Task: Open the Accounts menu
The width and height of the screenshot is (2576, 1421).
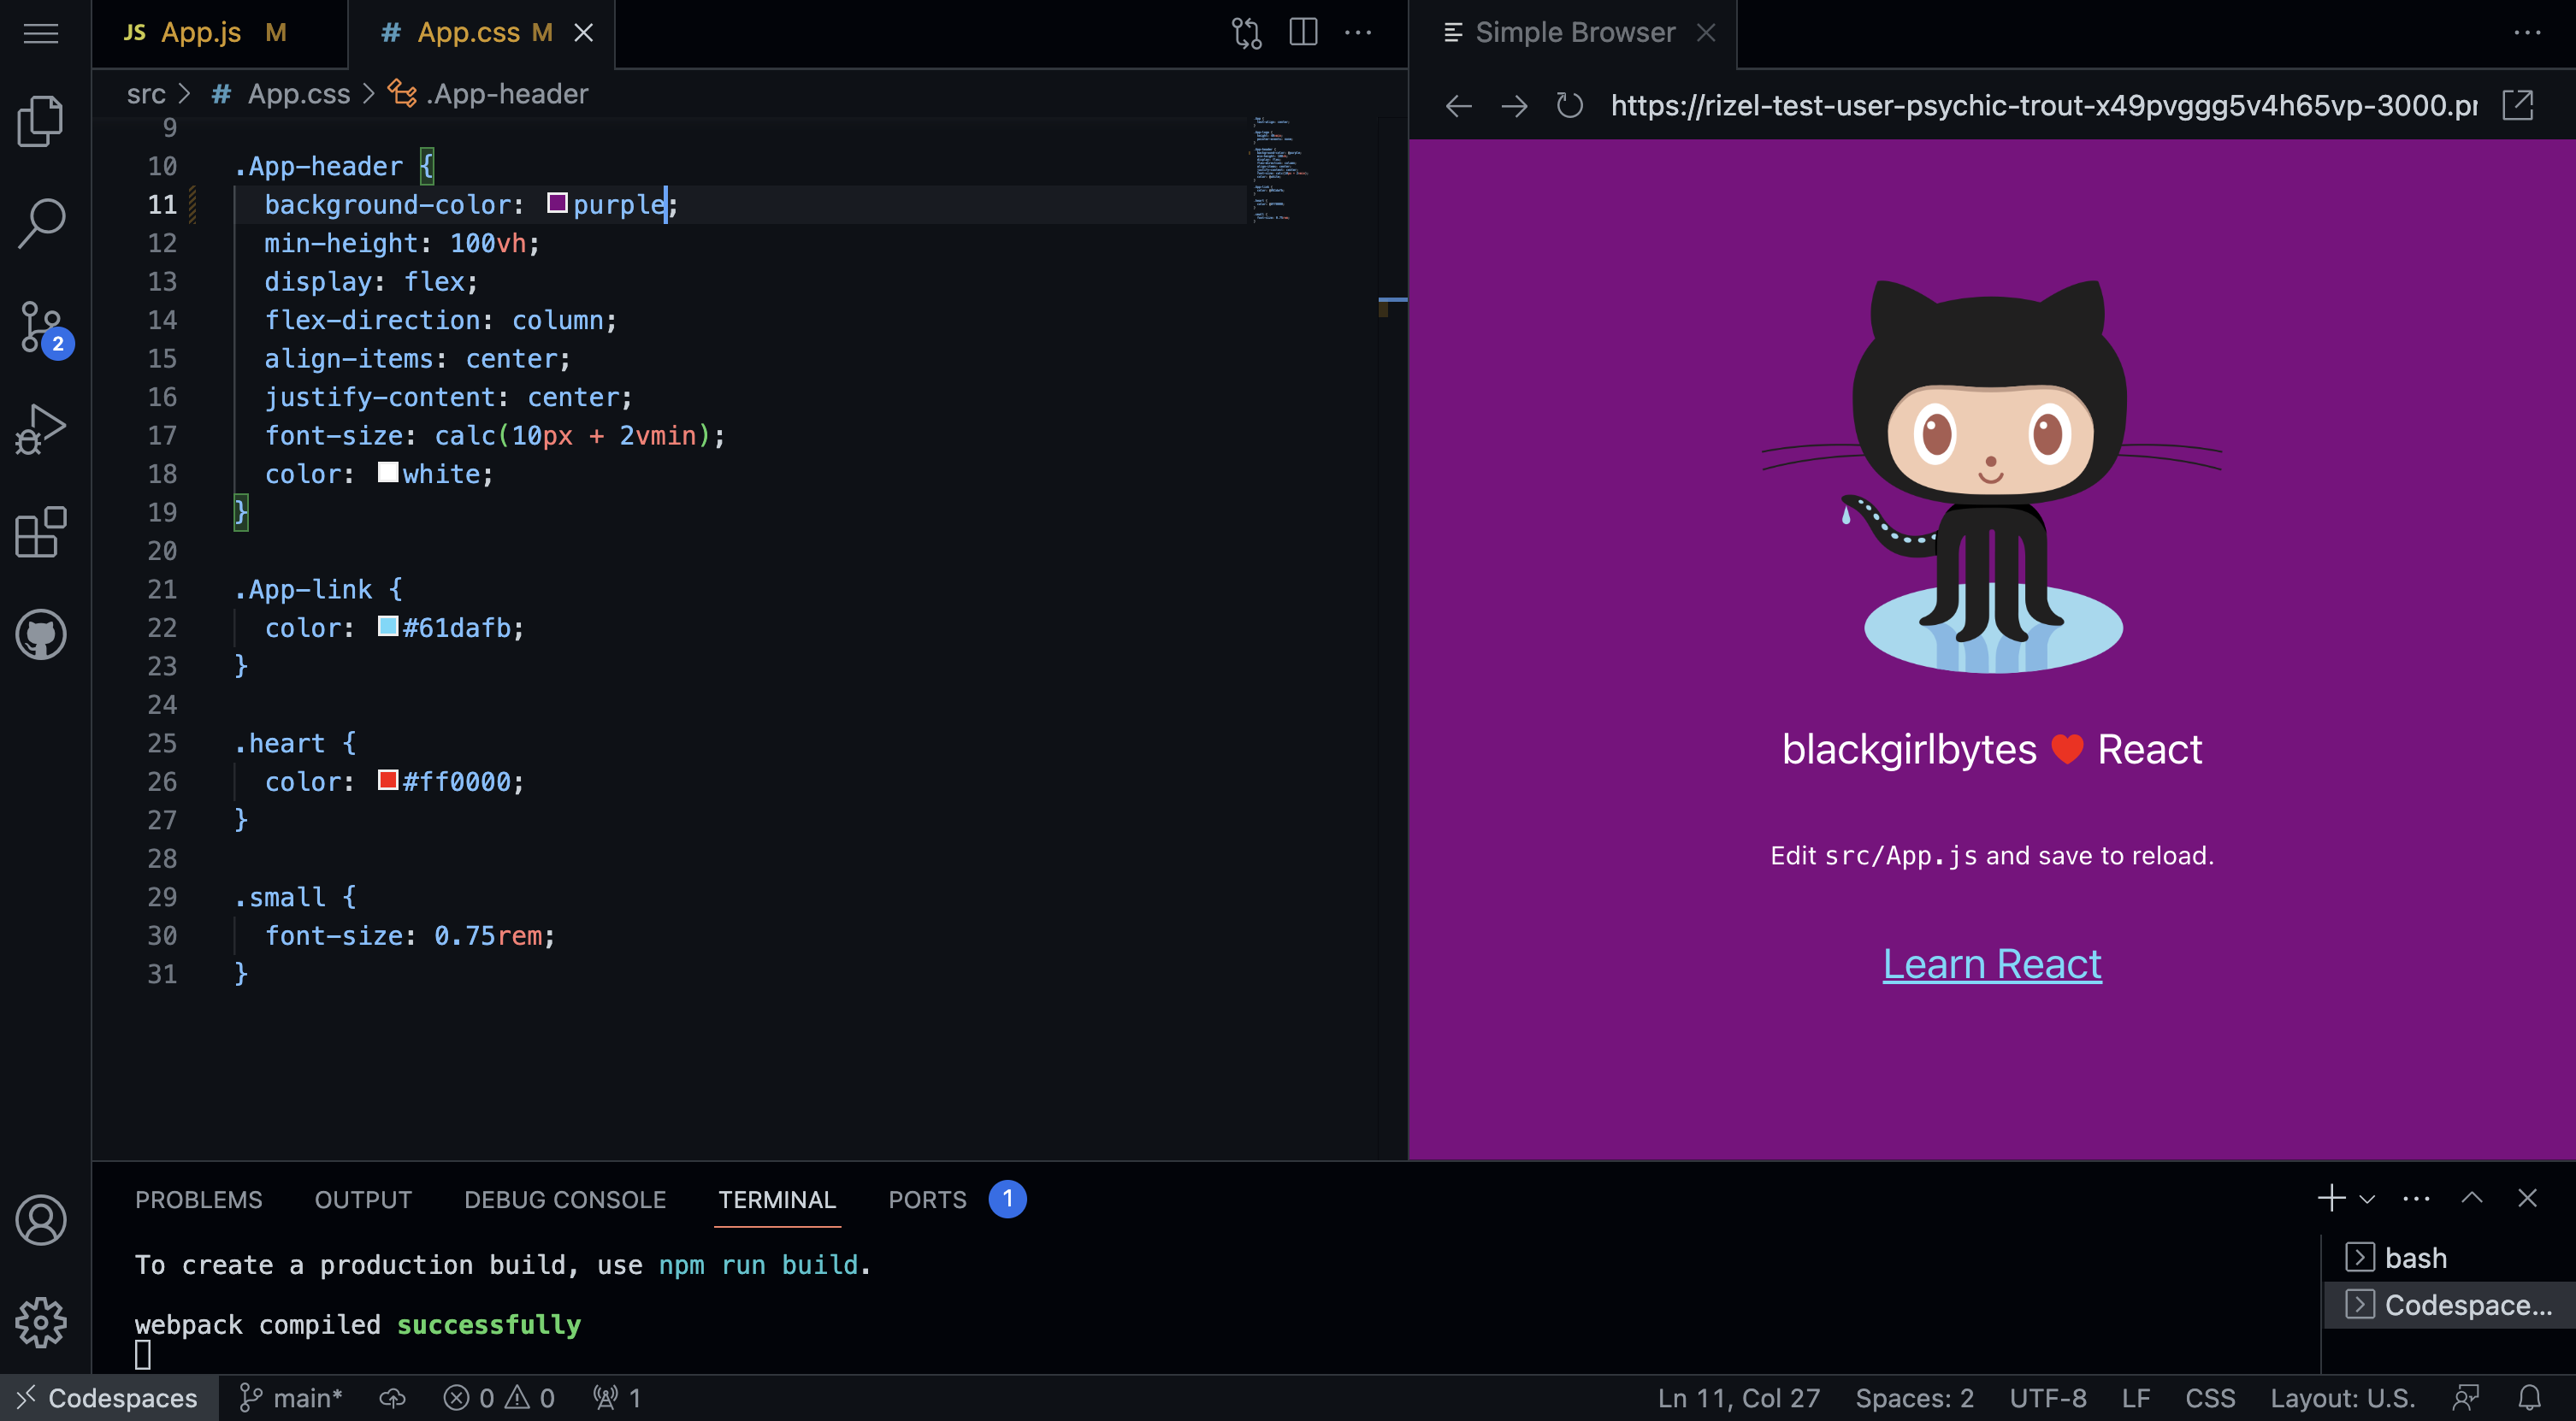Action: (41, 1220)
